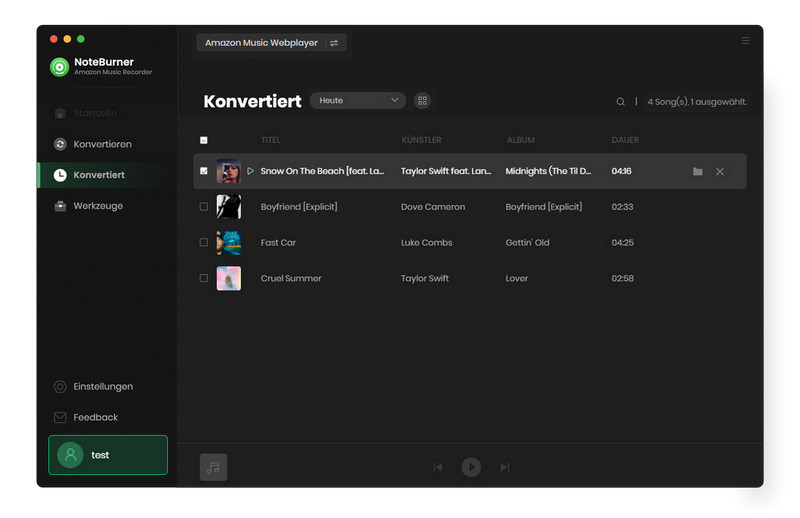
Task: Click the ALBUM column header
Action: click(x=520, y=140)
